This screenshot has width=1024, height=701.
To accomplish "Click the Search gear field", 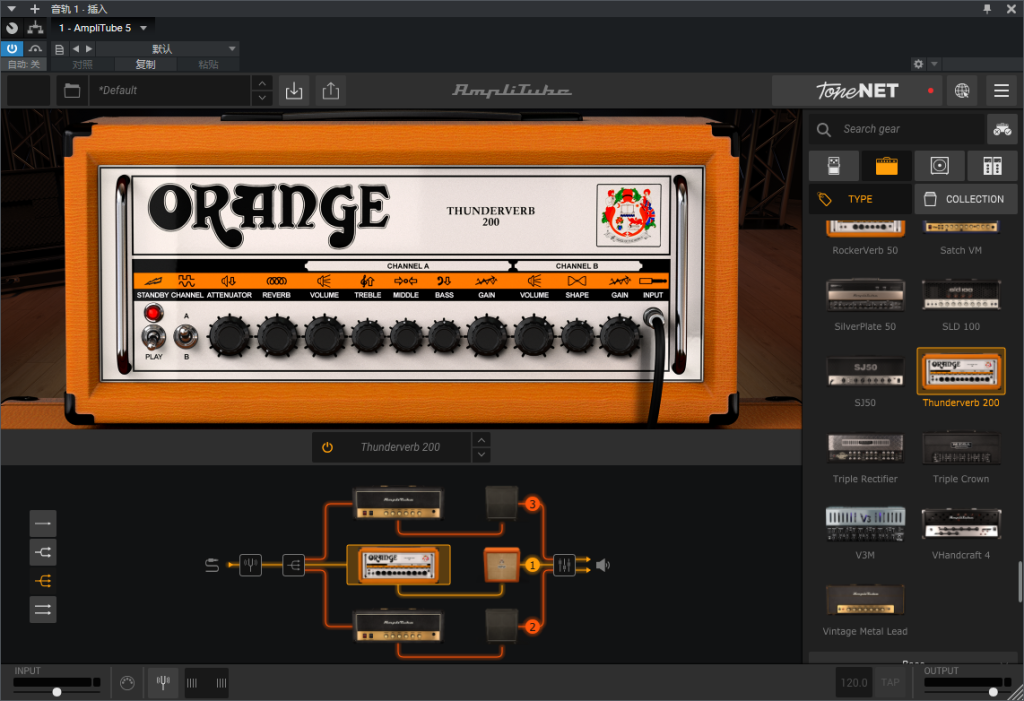I will click(x=896, y=129).
